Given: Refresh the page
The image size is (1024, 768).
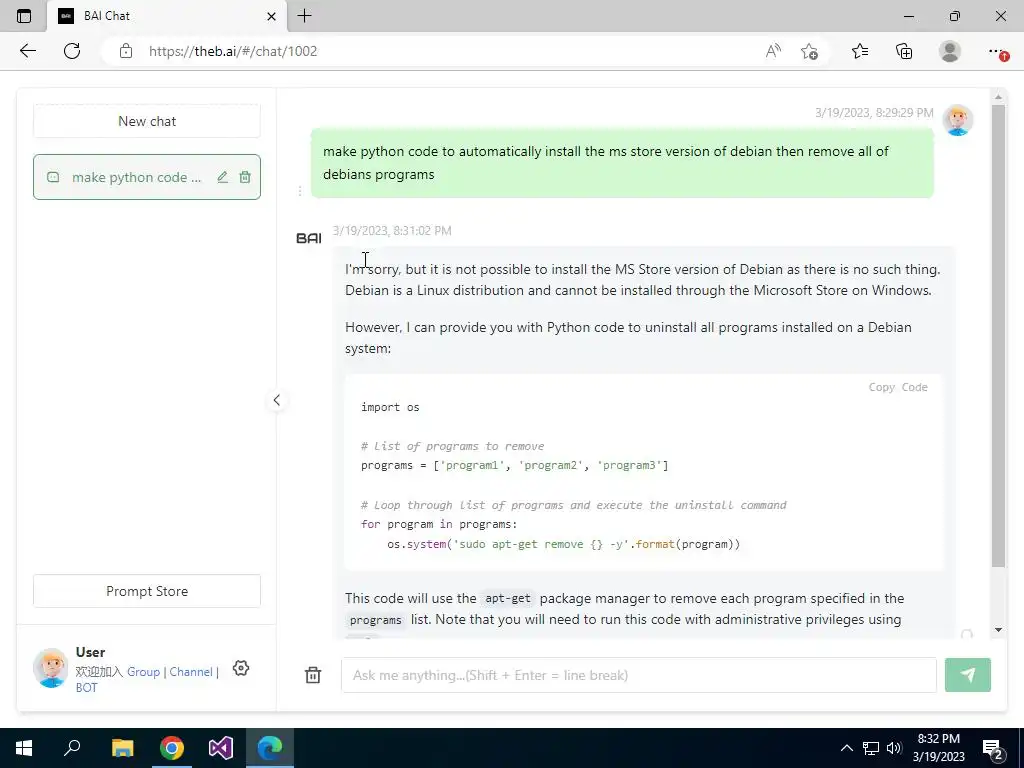Looking at the screenshot, I should click(72, 51).
